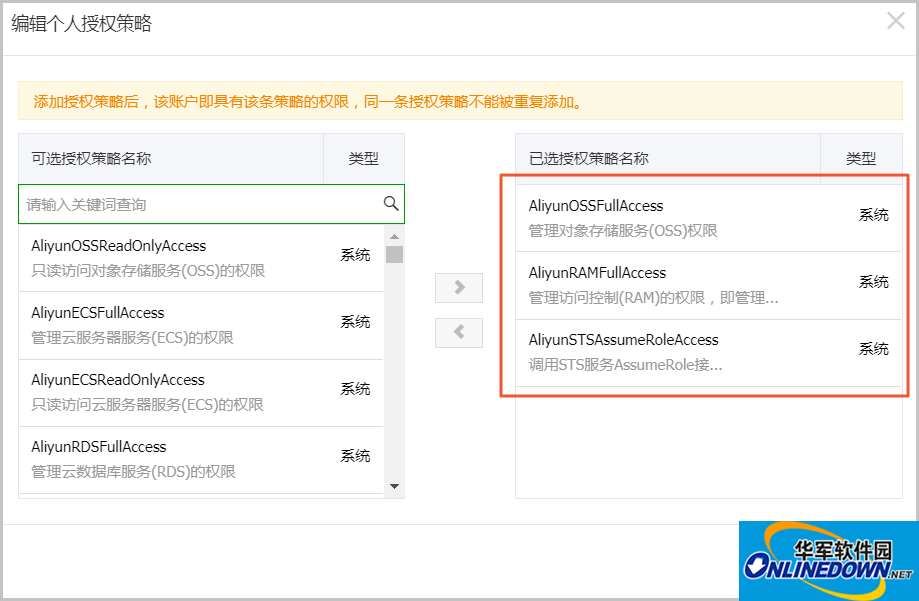
Task: Pick the AliyunRDSFullAccess policy
Action: point(99,447)
